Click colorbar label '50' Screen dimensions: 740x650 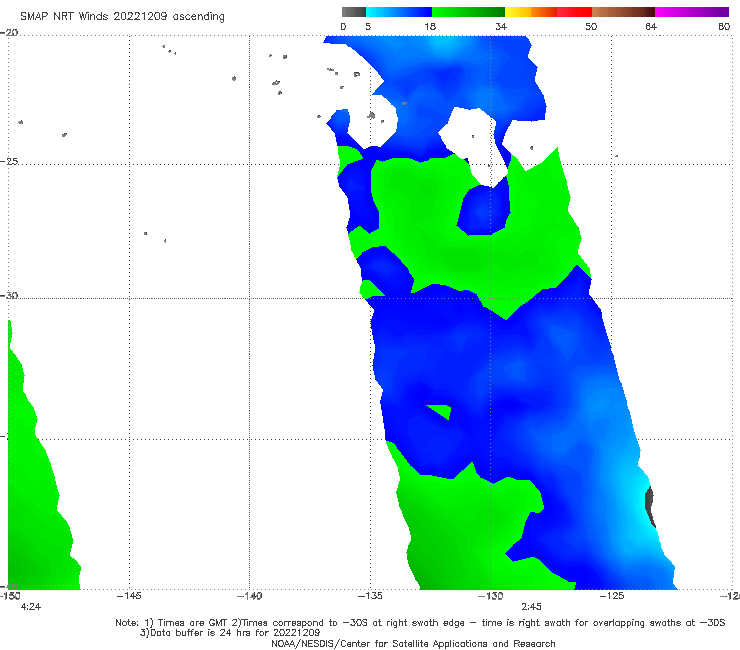(x=591, y=26)
